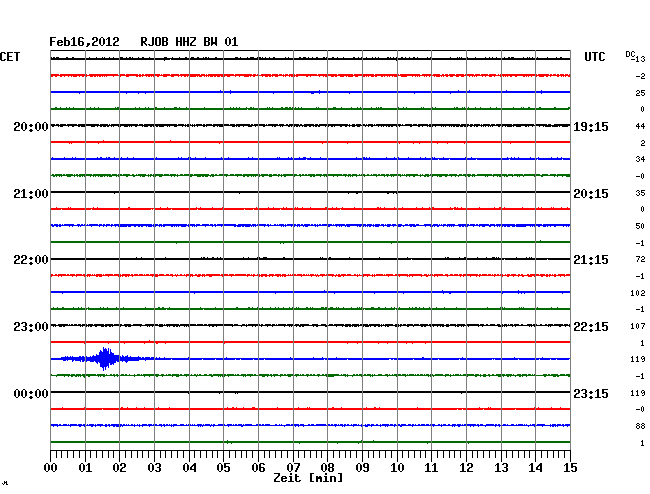Click minute axis label 04
The image size is (650, 494).
coord(189,467)
